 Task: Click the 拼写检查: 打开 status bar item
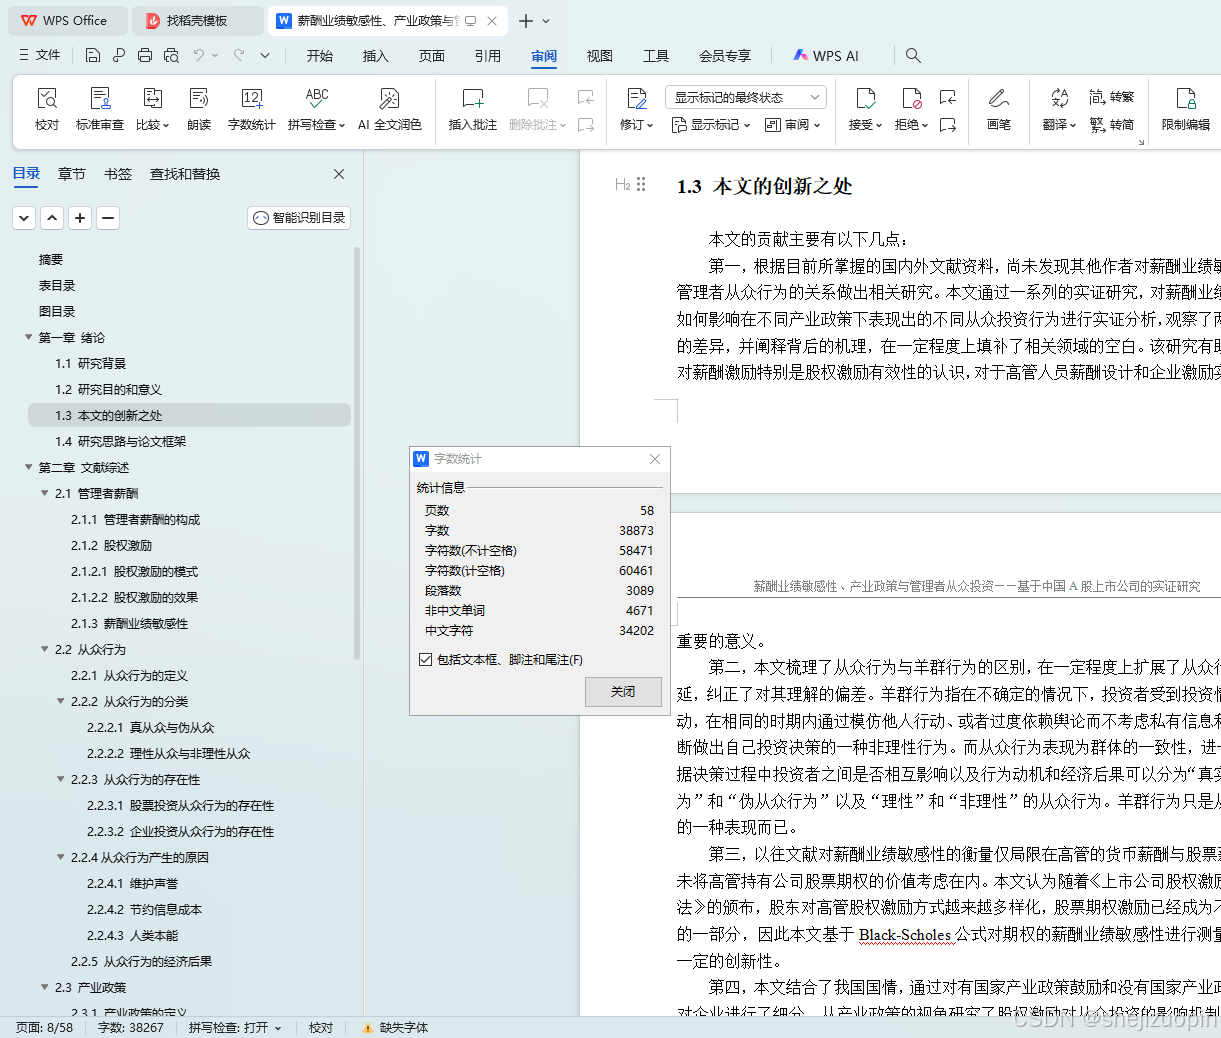pos(235,1027)
